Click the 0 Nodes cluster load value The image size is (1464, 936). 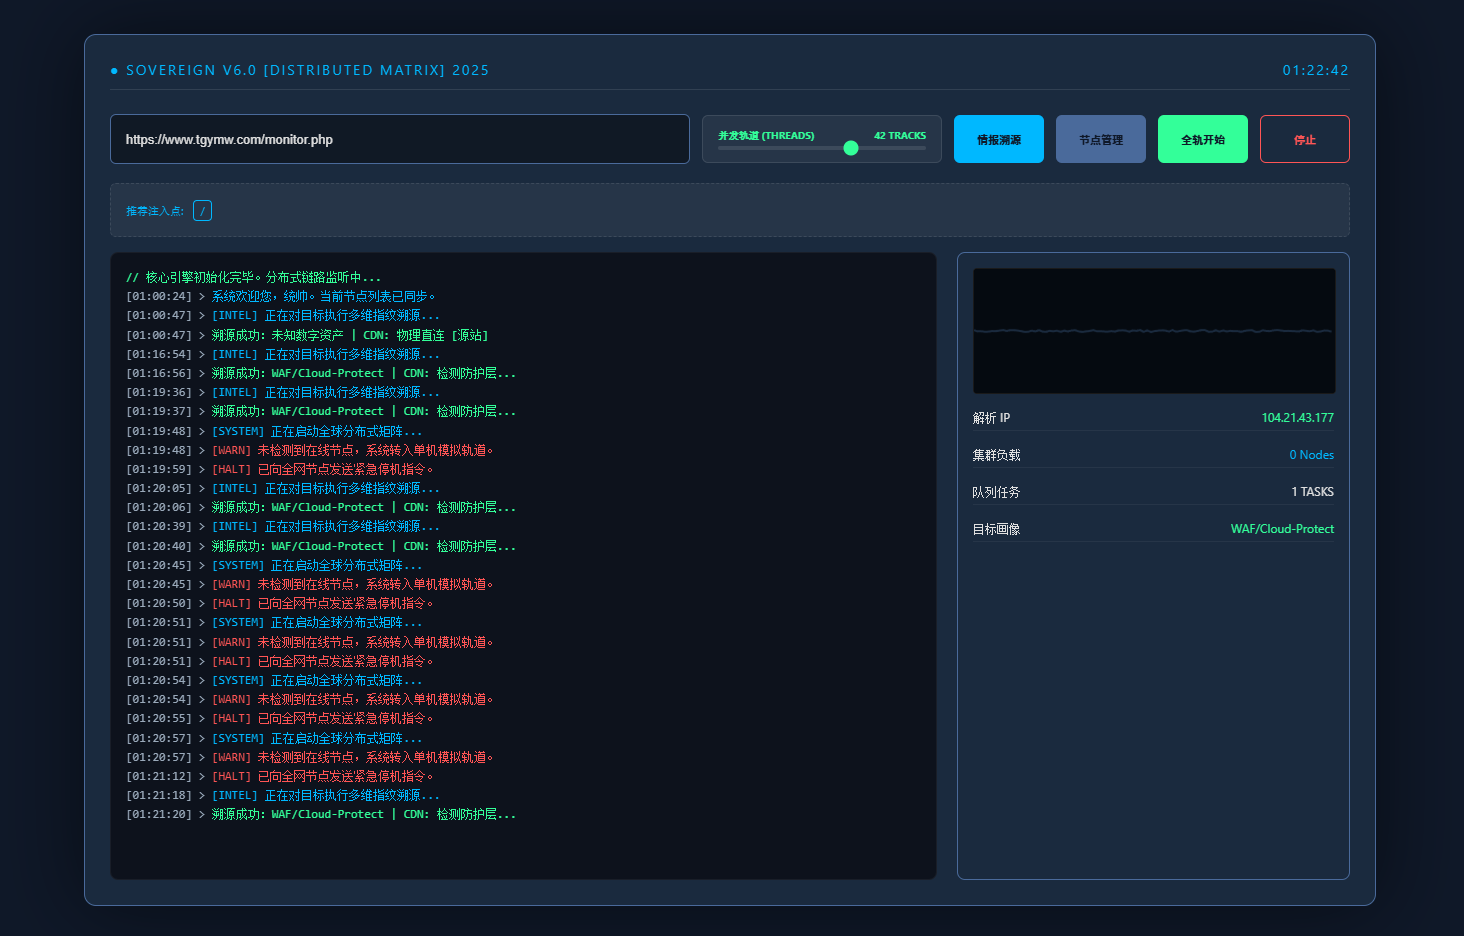tap(1311, 455)
